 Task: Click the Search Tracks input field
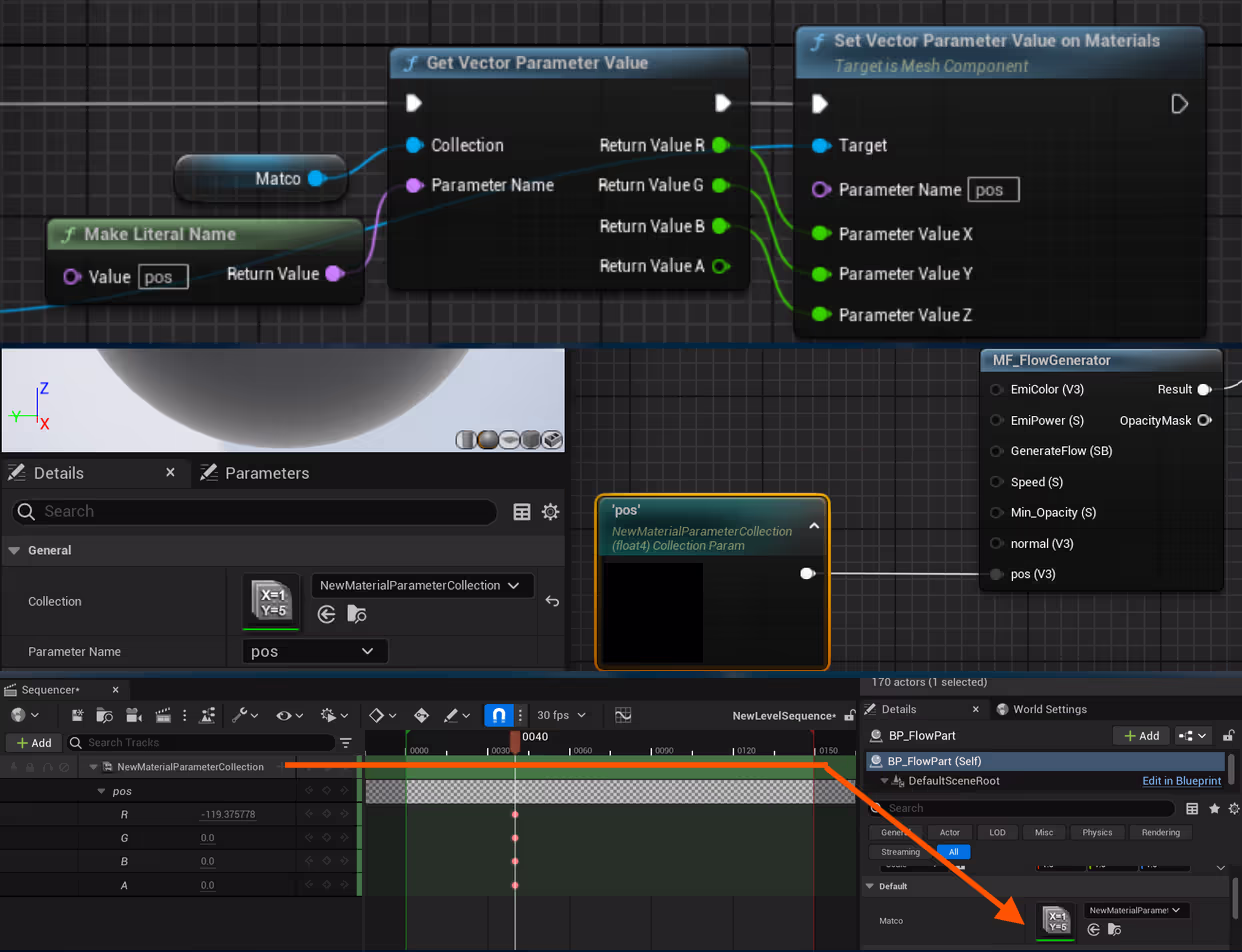[200, 743]
